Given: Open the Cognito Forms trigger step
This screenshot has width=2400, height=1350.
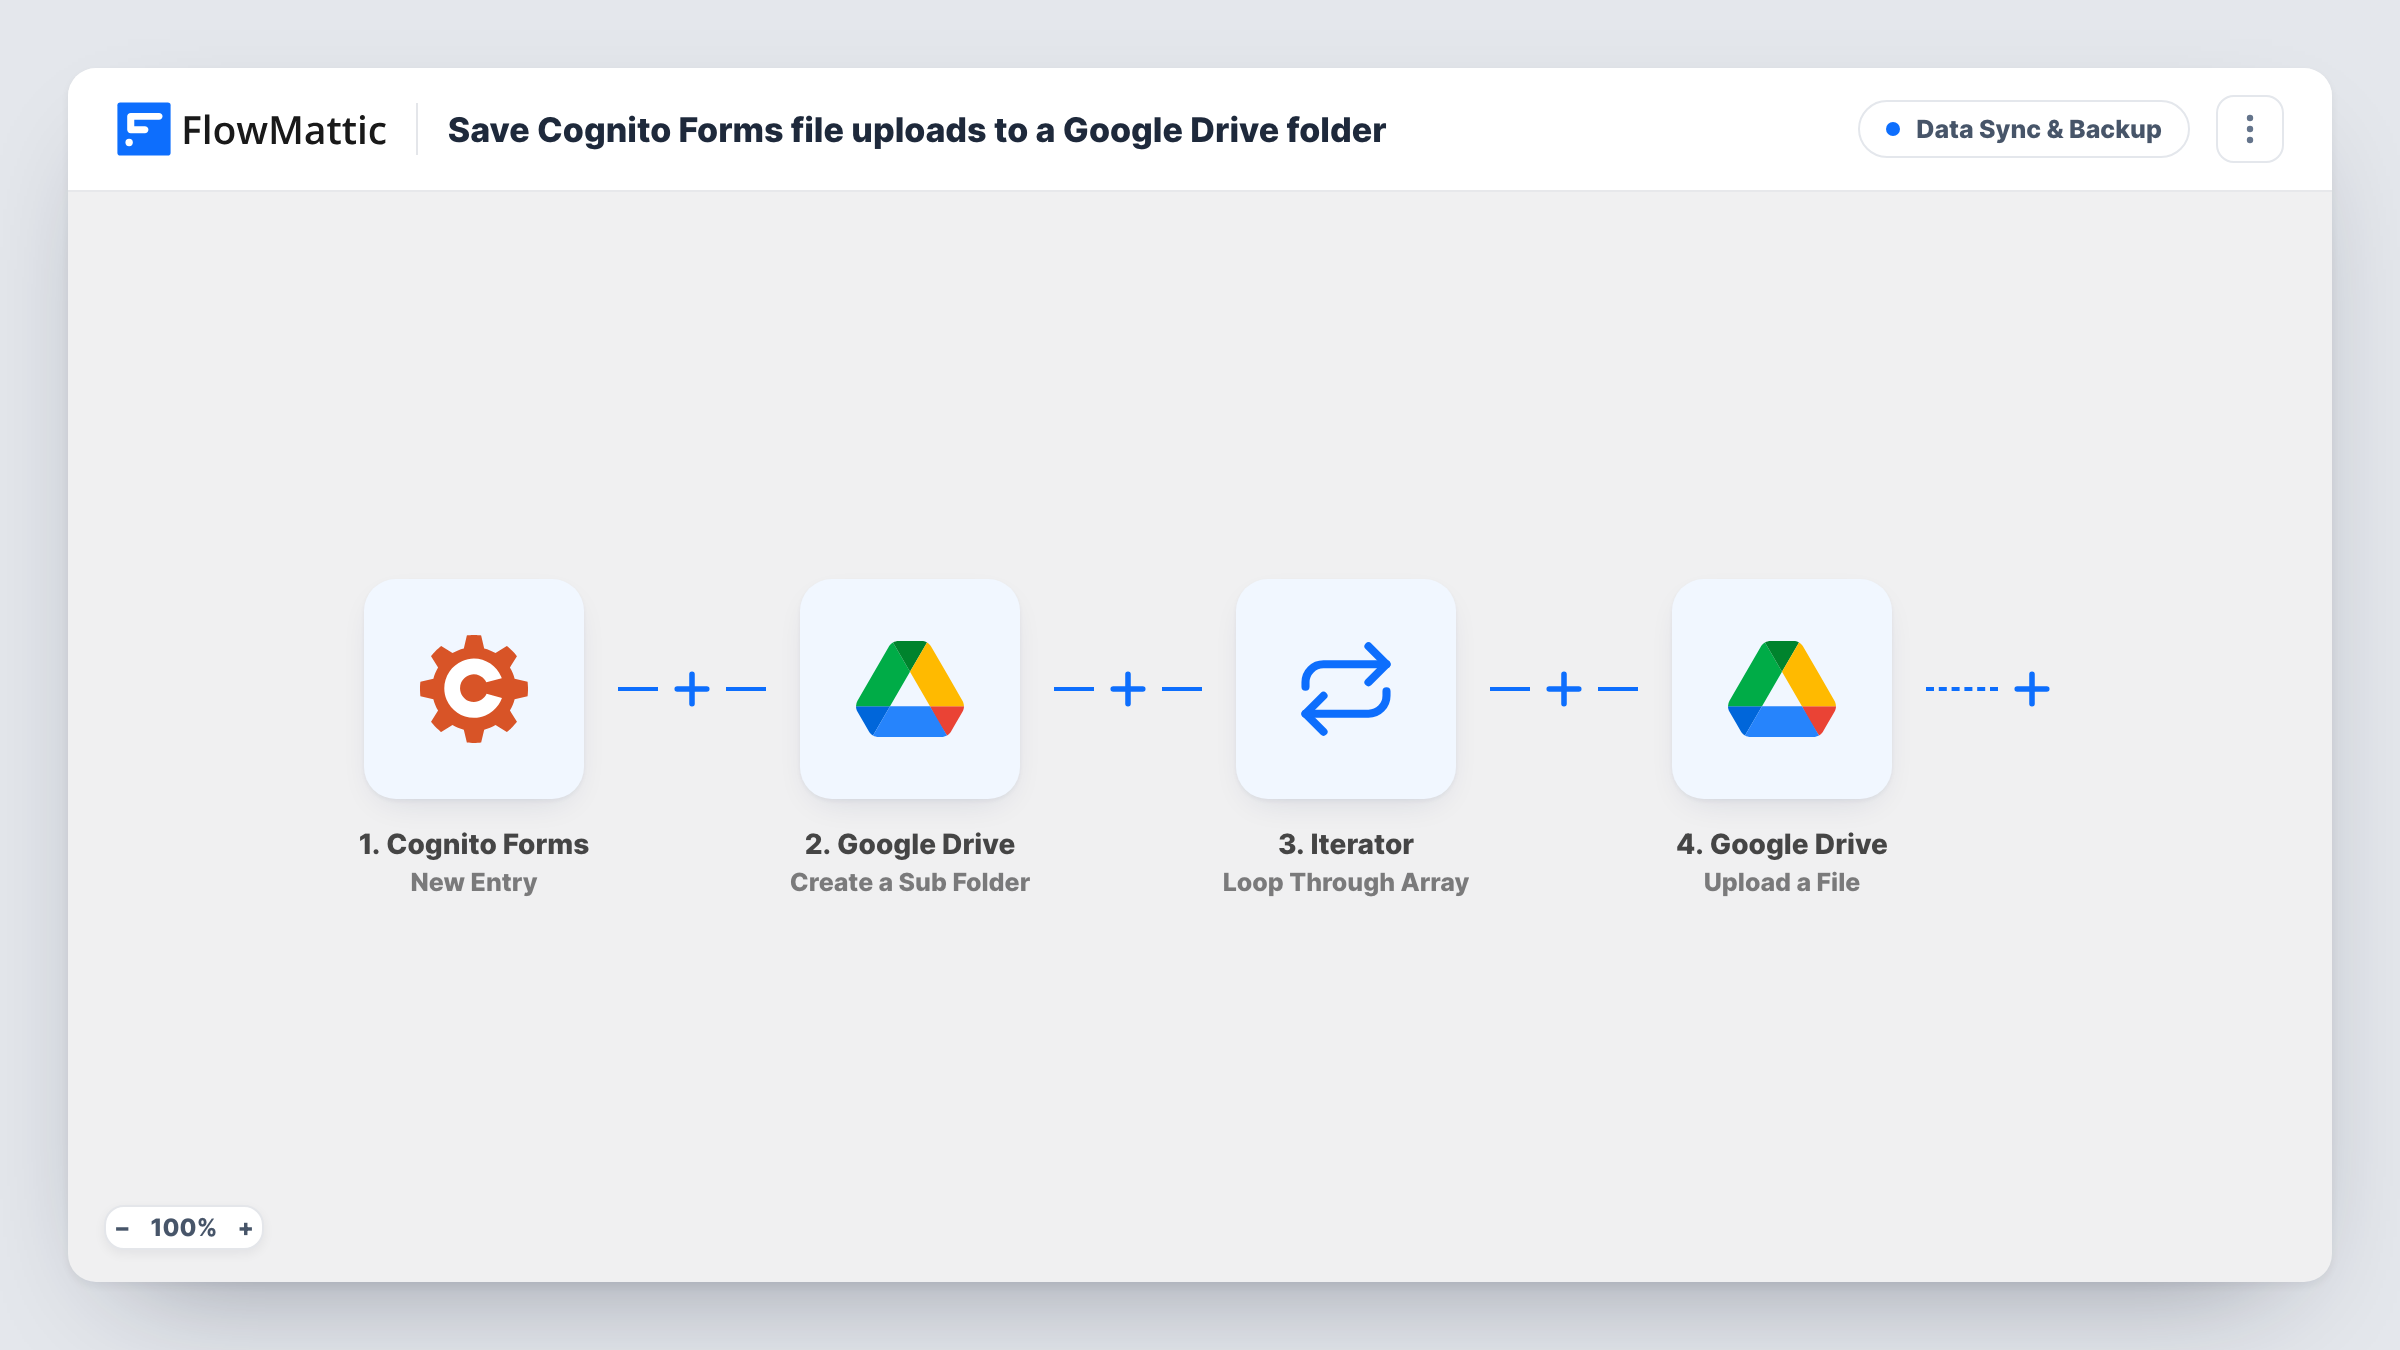Looking at the screenshot, I should [x=474, y=689].
